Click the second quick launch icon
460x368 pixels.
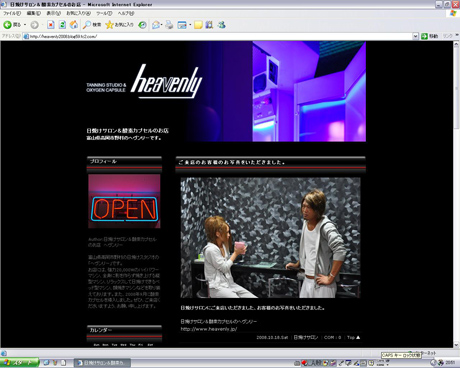pyautogui.click(x=55, y=363)
